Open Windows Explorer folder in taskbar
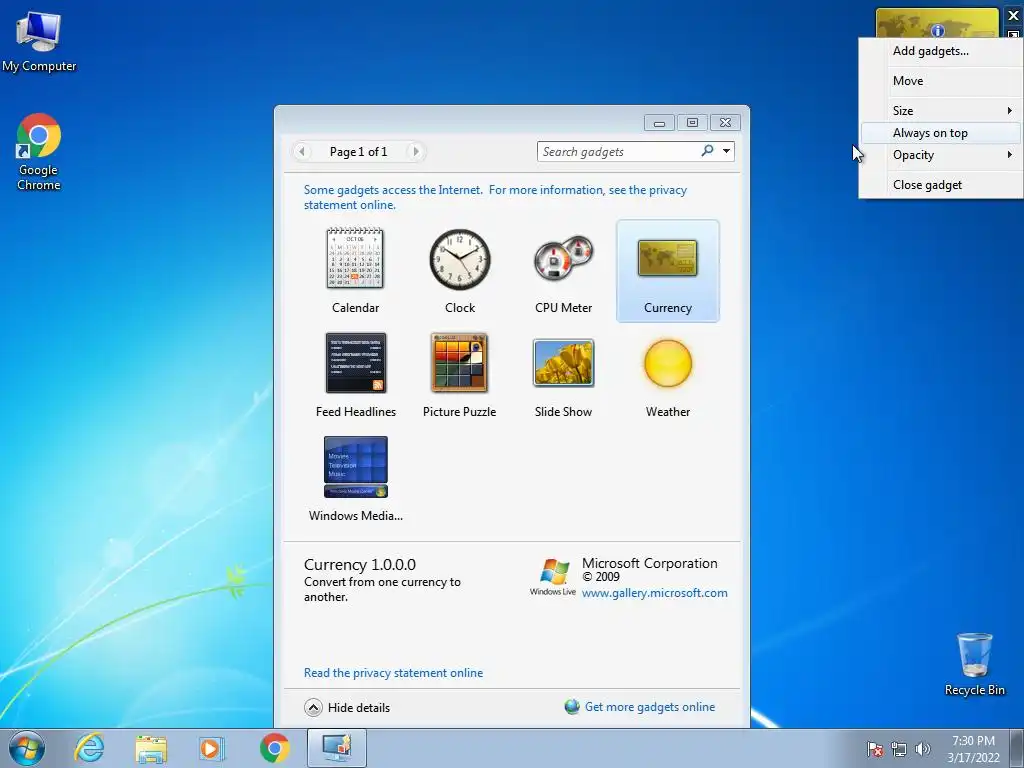Image resolution: width=1024 pixels, height=768 pixels. click(151, 748)
